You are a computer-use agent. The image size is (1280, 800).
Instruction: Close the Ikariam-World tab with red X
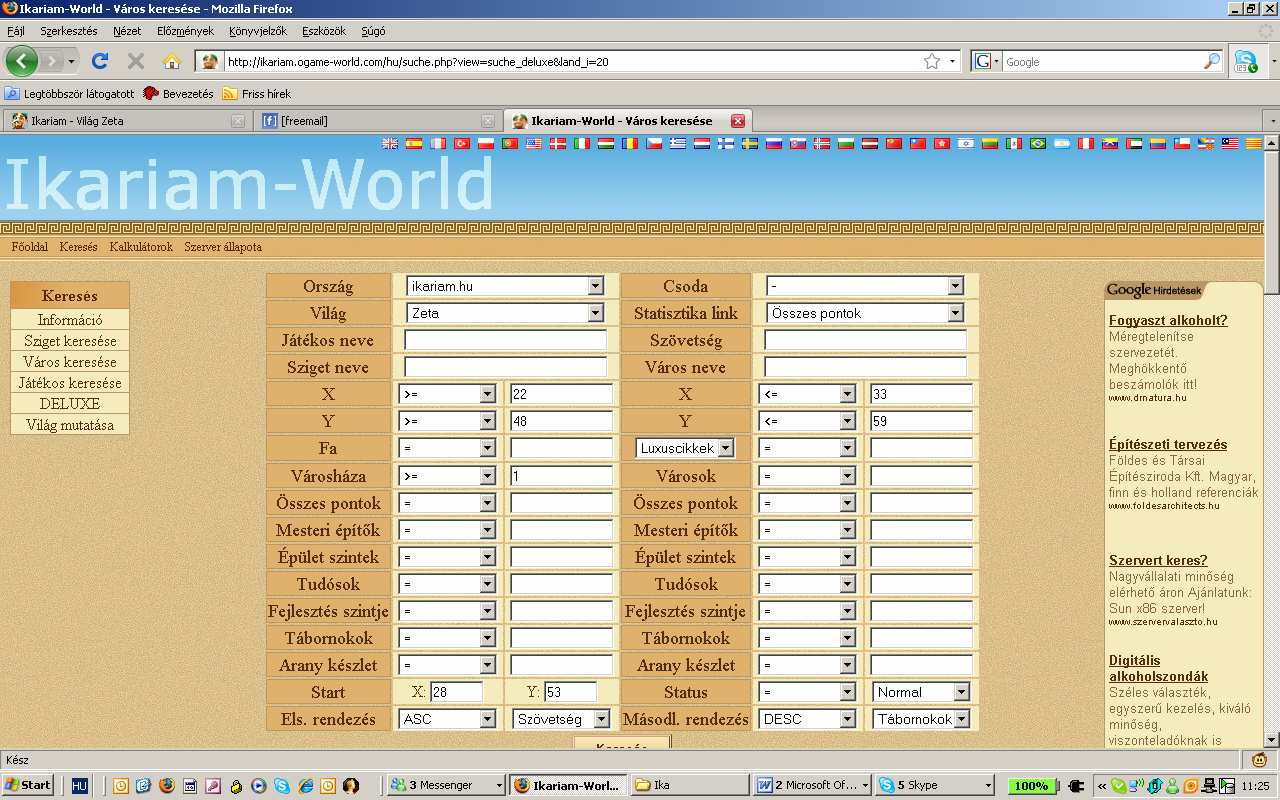pos(738,121)
